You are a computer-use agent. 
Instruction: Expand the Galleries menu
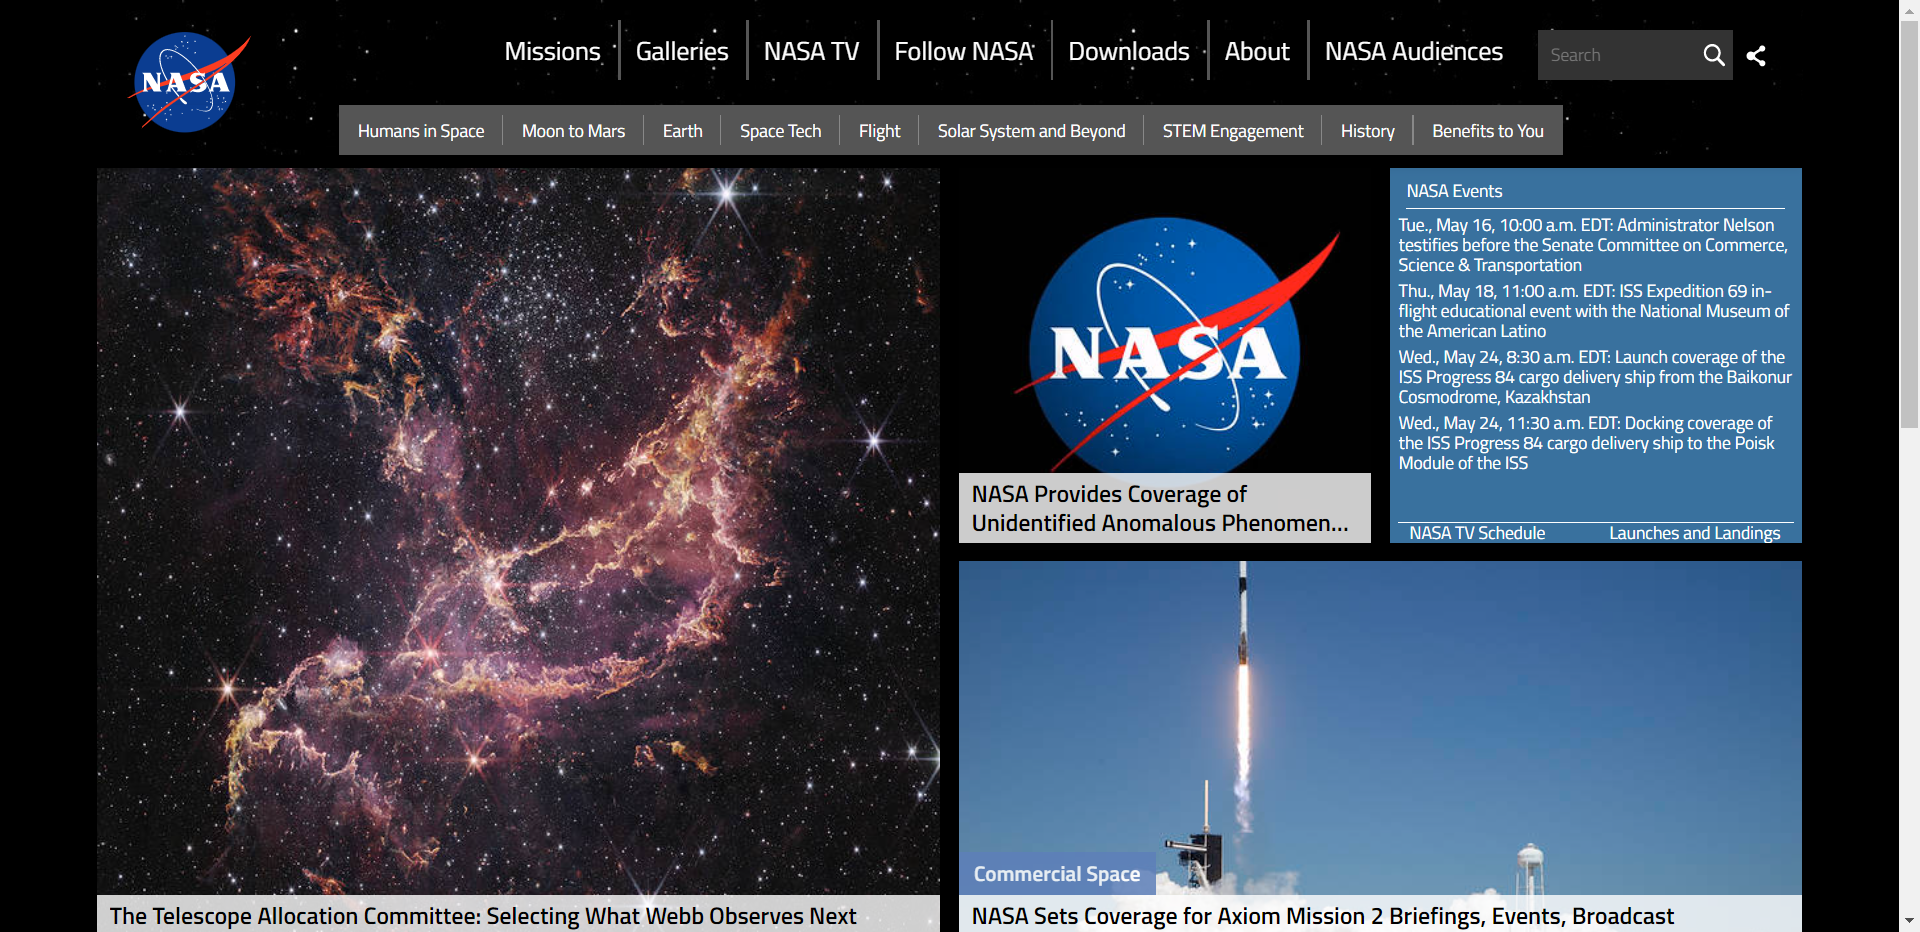(682, 51)
